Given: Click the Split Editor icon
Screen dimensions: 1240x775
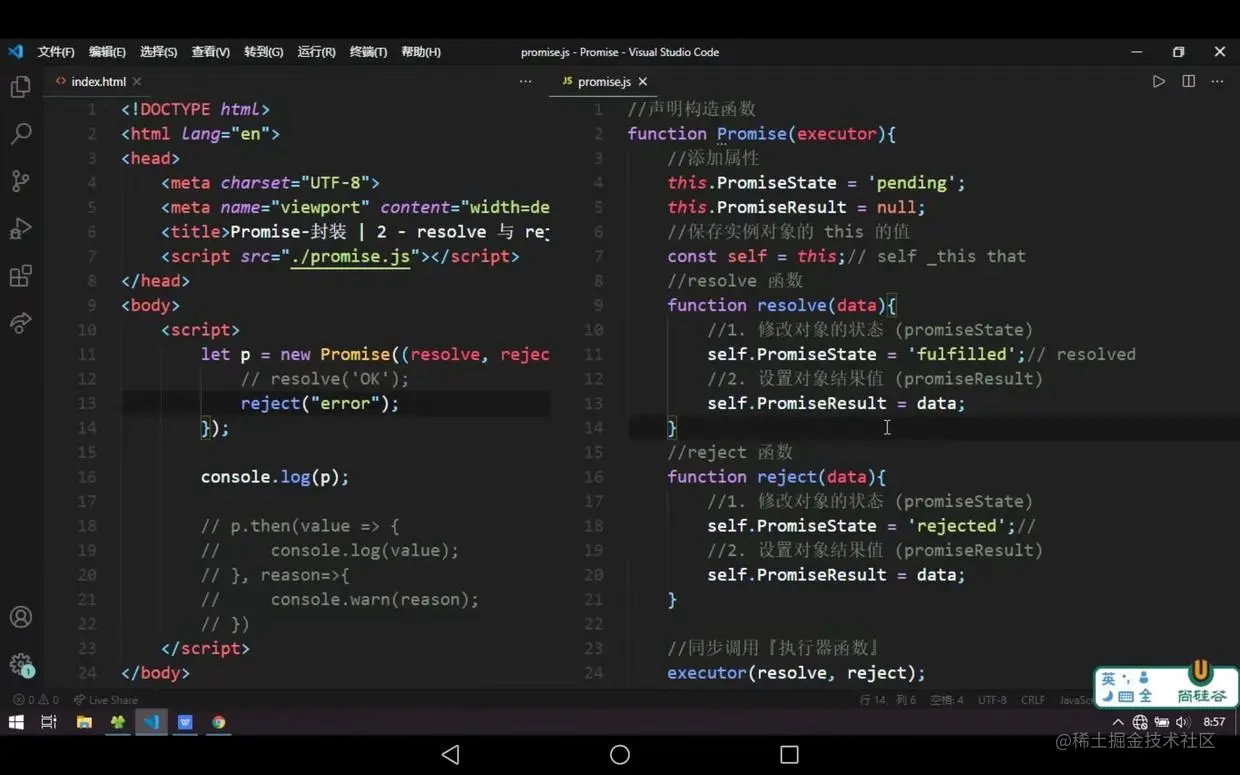Looking at the screenshot, I should (1188, 81).
